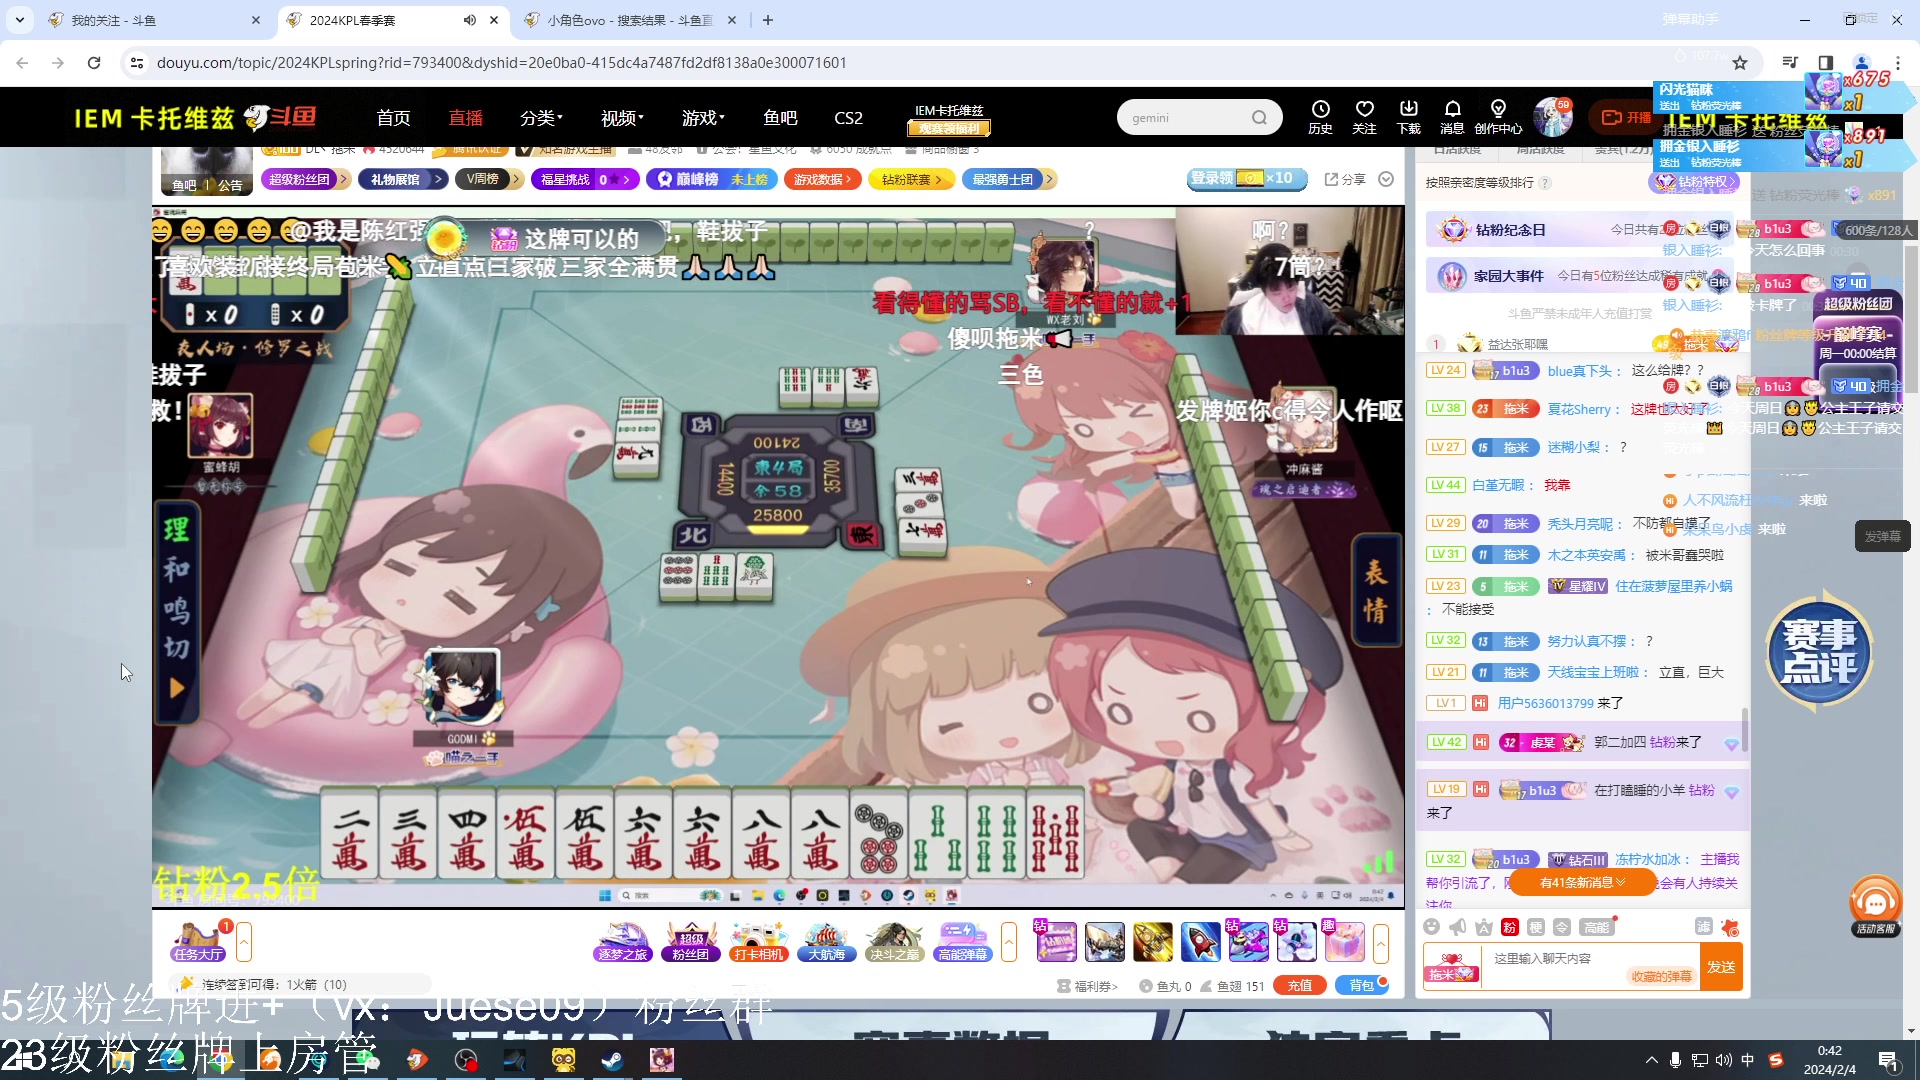Click the 令 icon in chat toolbar
Viewport: 1920px width, 1080px height.
[x=1562, y=927]
